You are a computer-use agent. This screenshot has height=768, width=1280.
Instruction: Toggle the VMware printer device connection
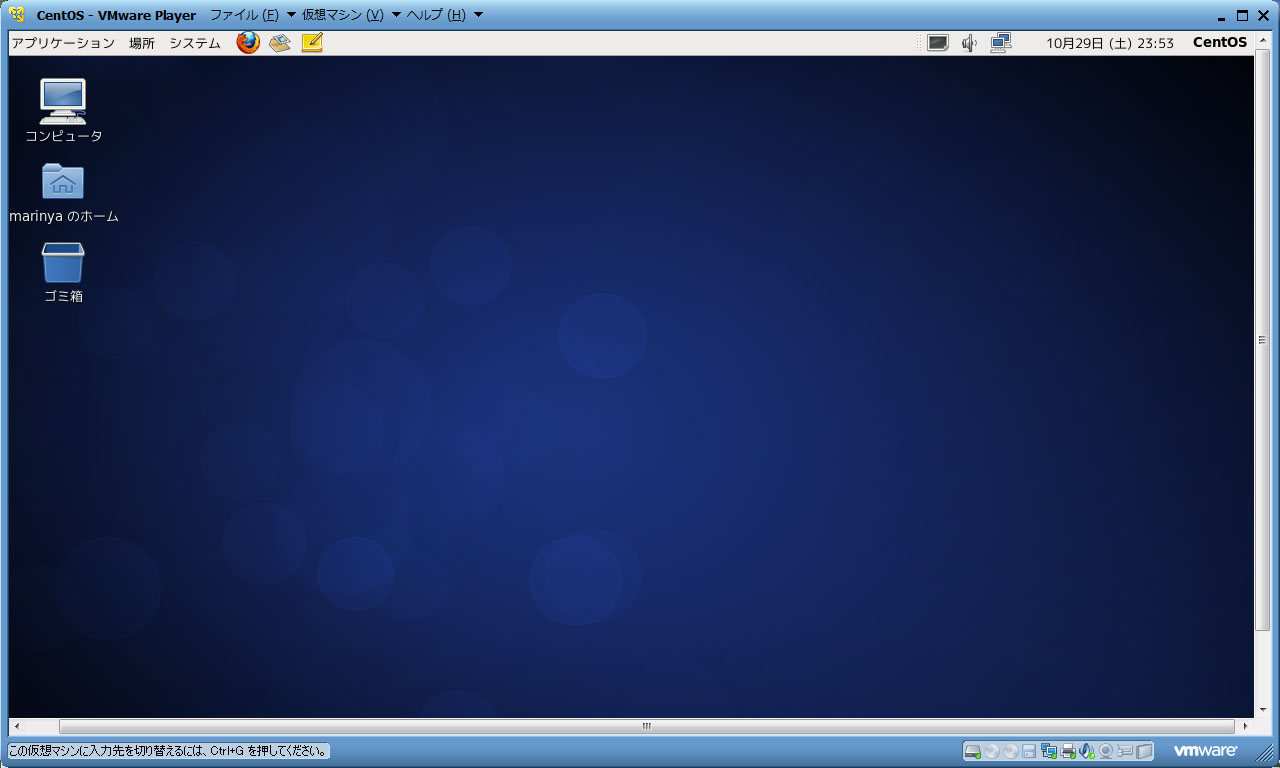(x=1068, y=751)
